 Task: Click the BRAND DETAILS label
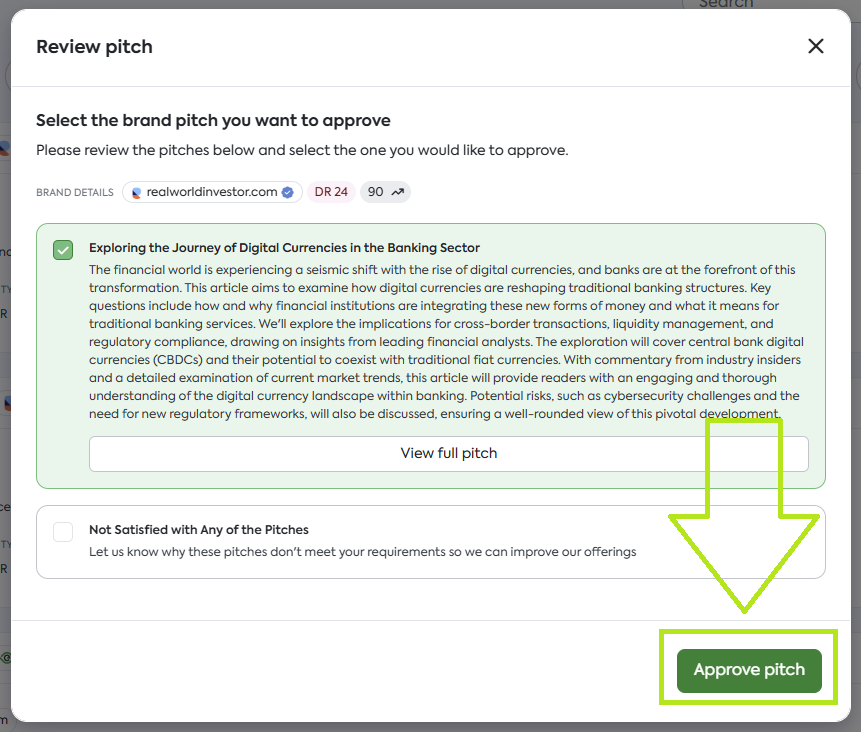click(x=75, y=193)
